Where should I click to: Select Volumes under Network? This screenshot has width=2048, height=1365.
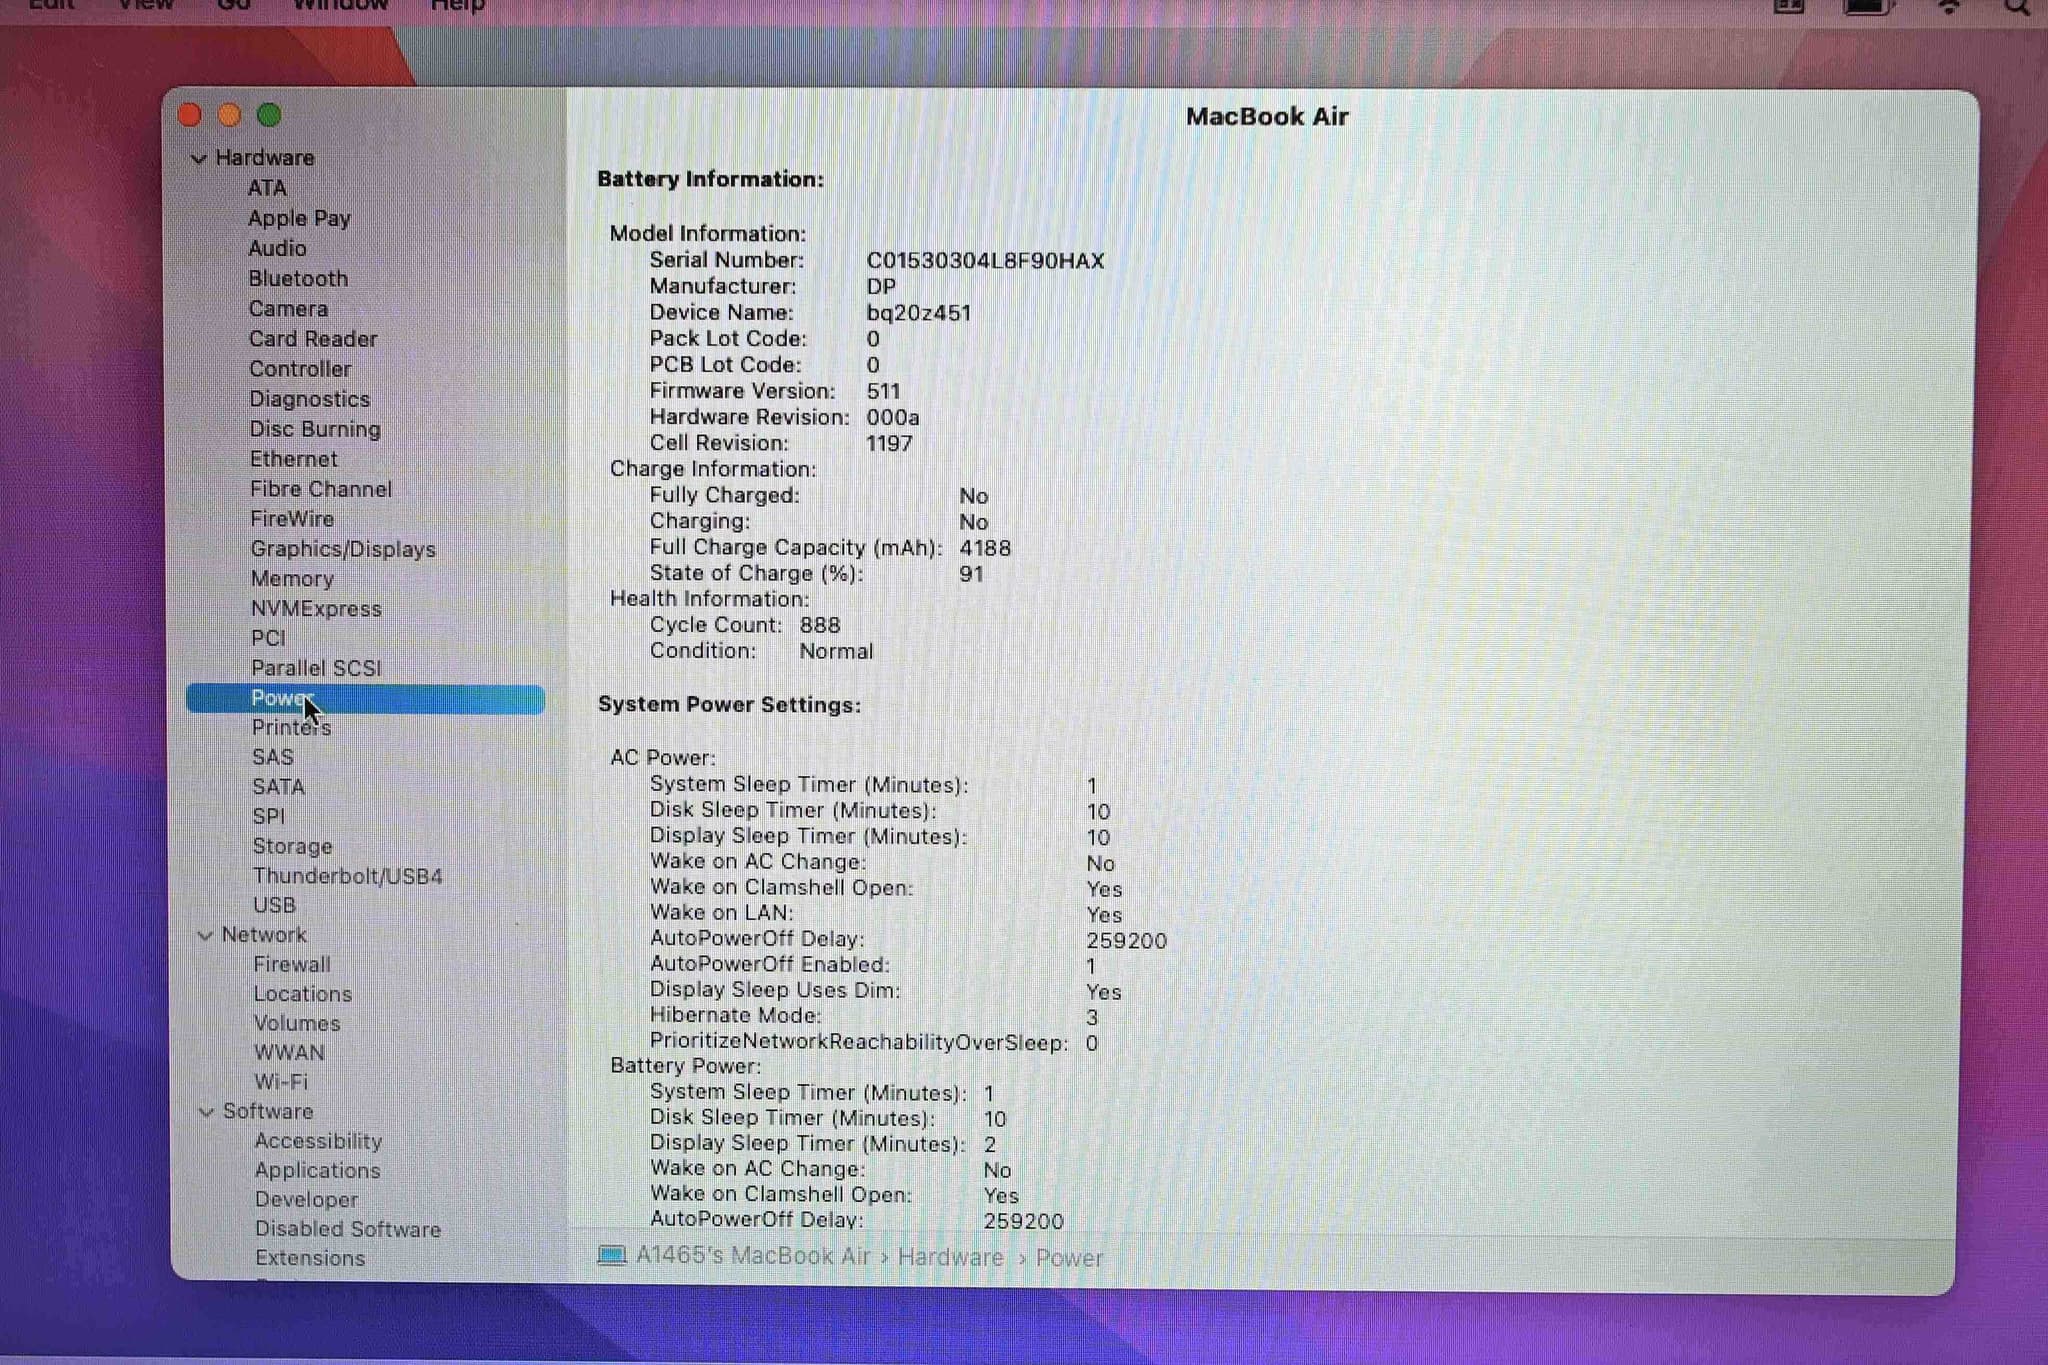(x=297, y=1023)
